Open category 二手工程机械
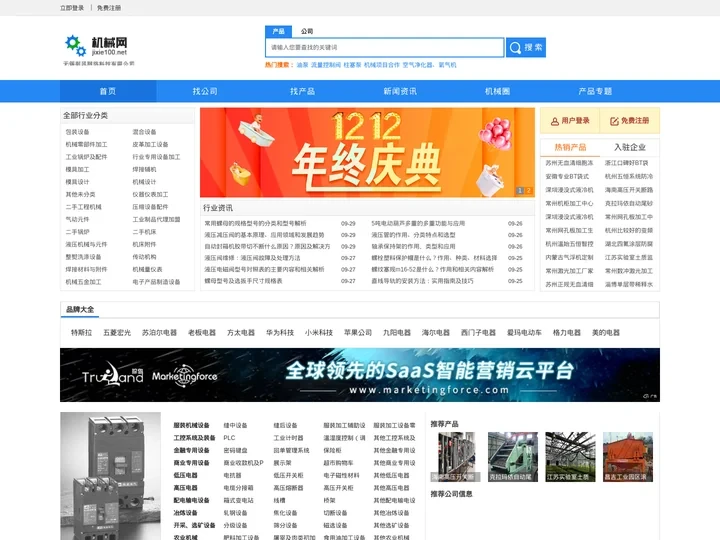Screen dimensions: 720x540 pos(84,207)
